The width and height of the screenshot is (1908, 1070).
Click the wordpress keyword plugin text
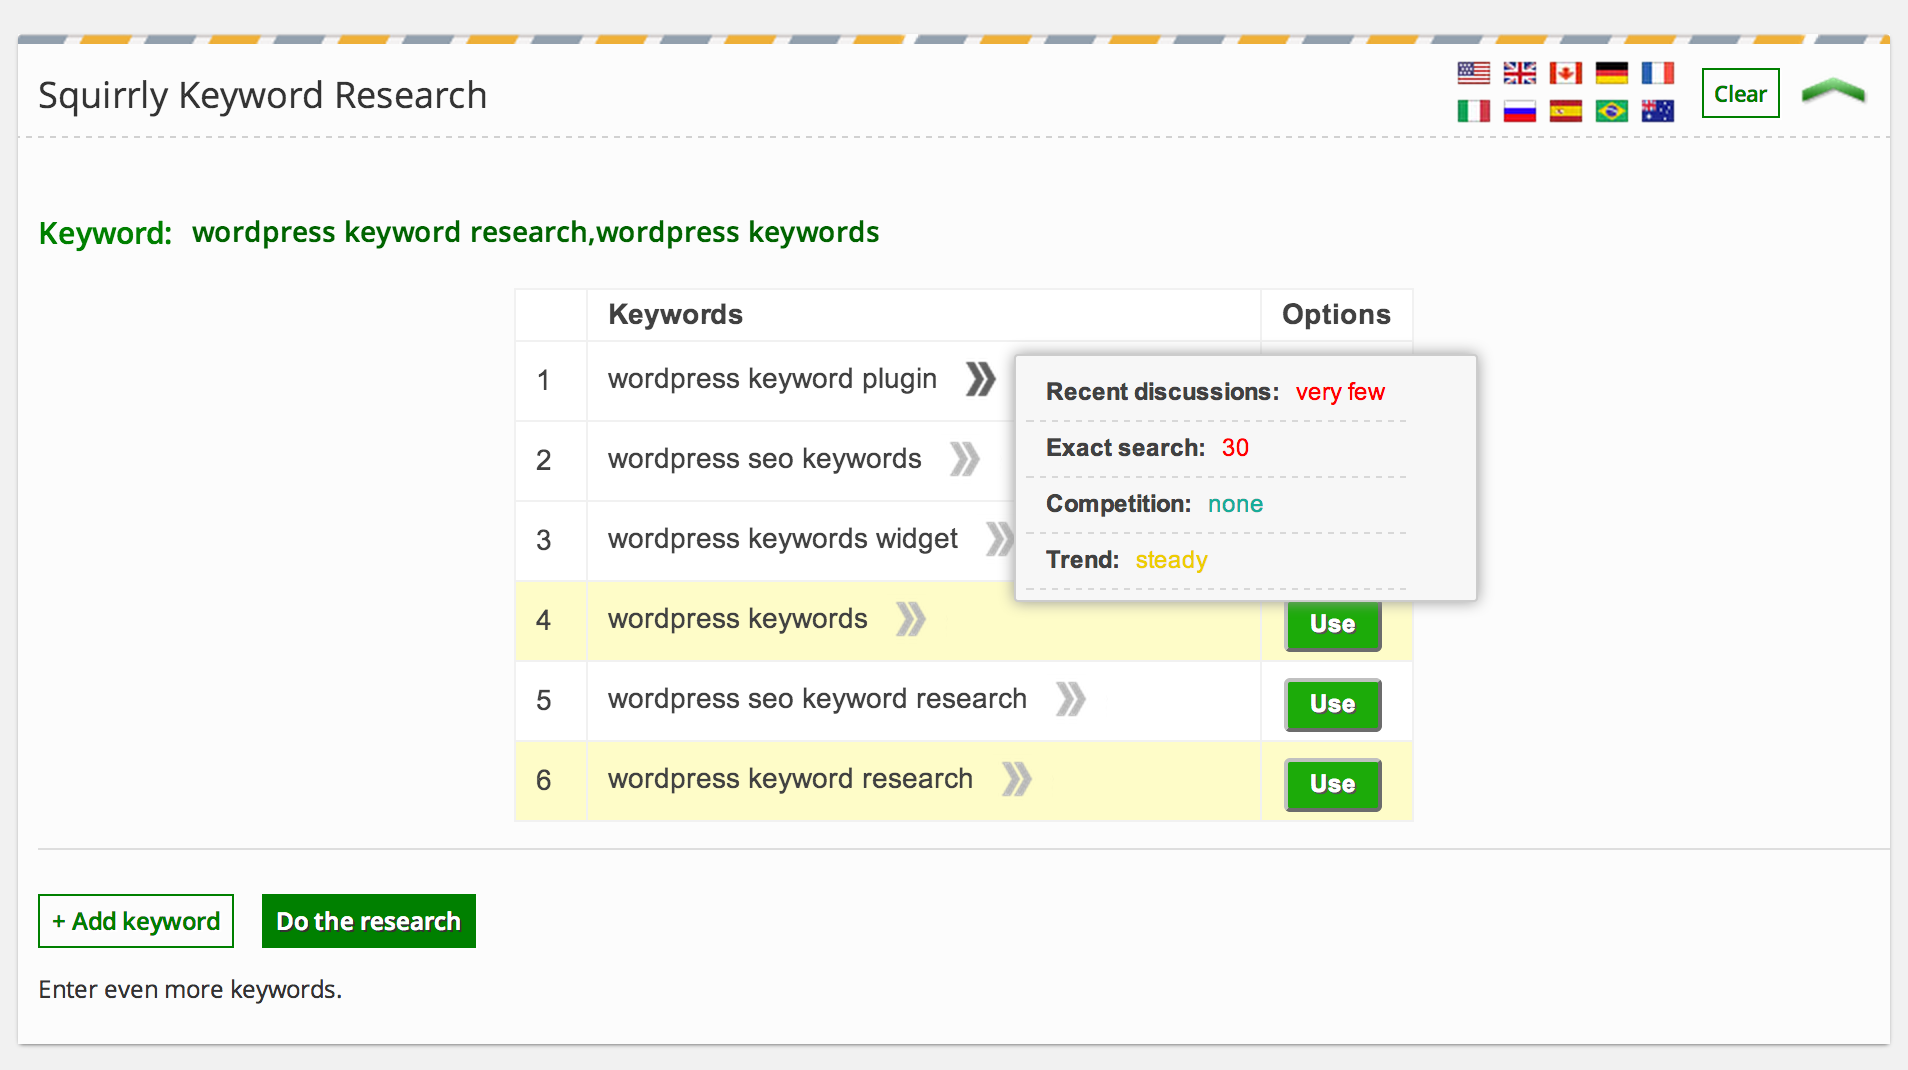(772, 379)
